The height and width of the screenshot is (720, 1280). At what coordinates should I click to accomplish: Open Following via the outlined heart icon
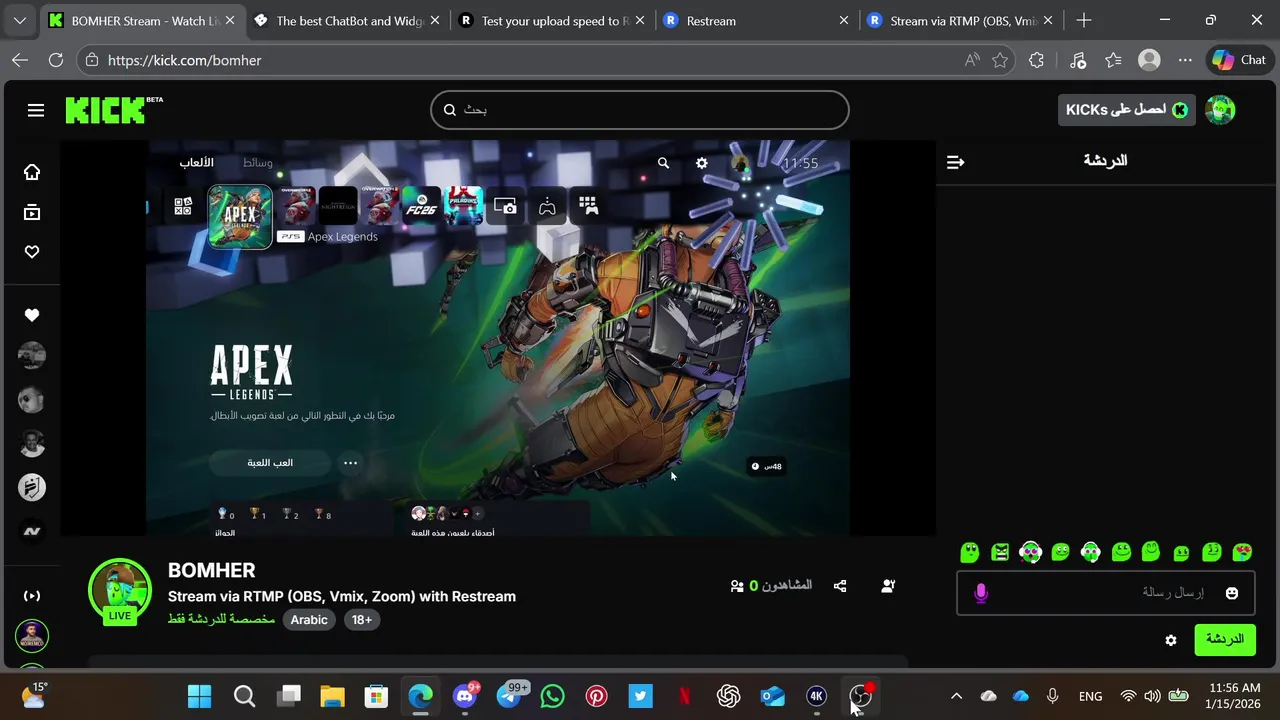coord(32,252)
